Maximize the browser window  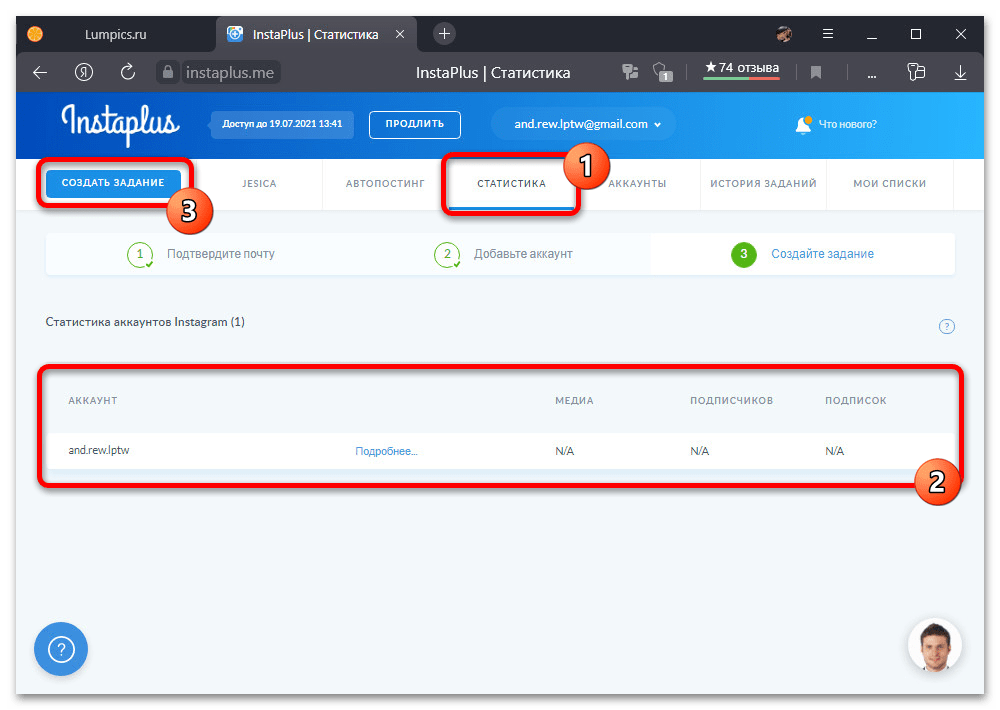(916, 34)
